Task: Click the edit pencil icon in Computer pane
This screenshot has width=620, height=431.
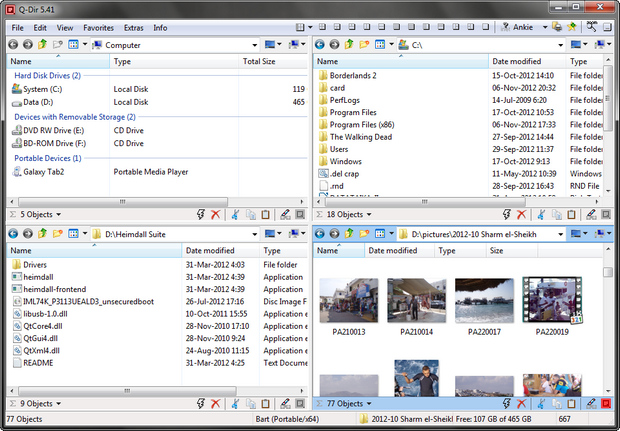Action: 285,214
